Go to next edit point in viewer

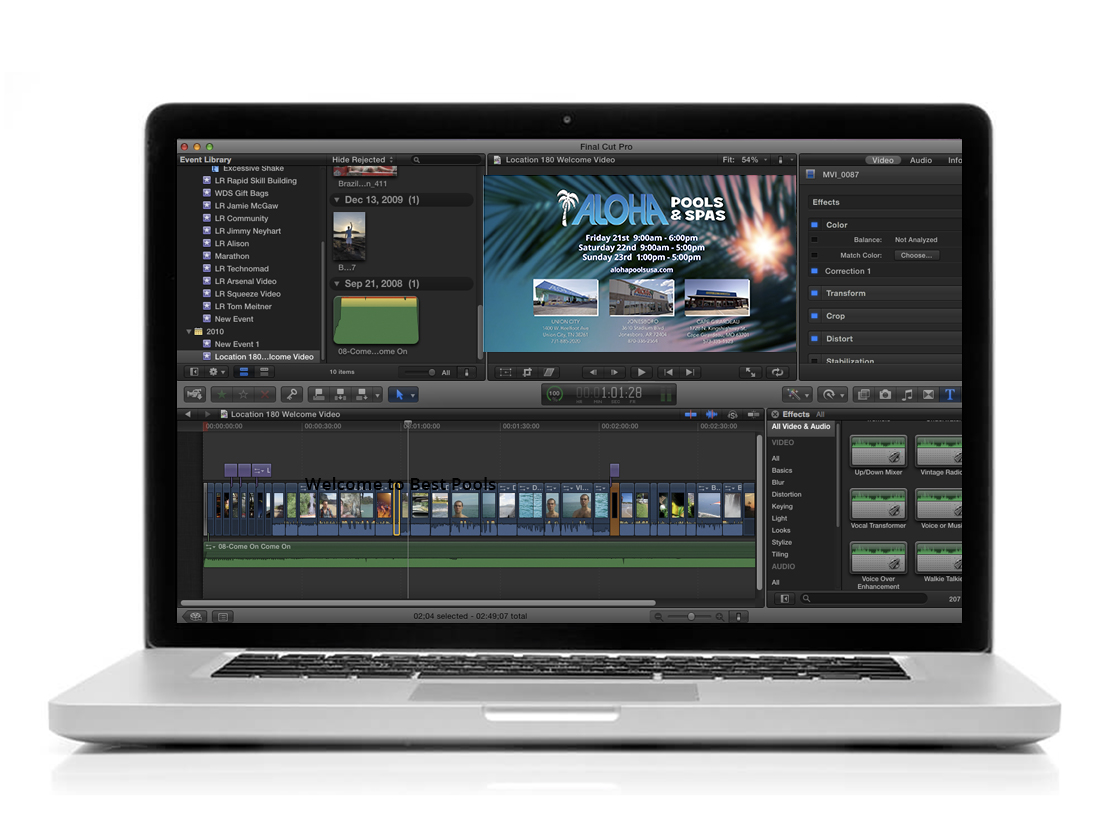coord(690,372)
